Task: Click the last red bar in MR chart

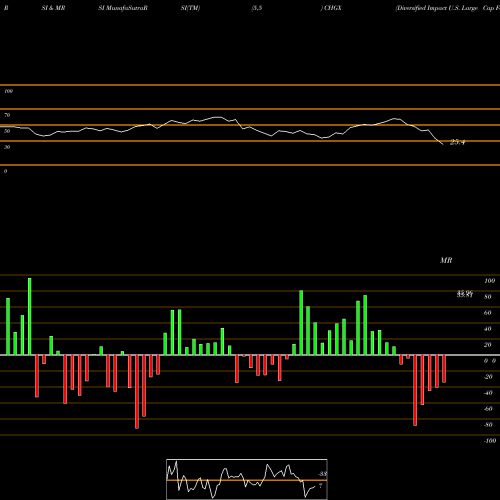Action: click(444, 369)
